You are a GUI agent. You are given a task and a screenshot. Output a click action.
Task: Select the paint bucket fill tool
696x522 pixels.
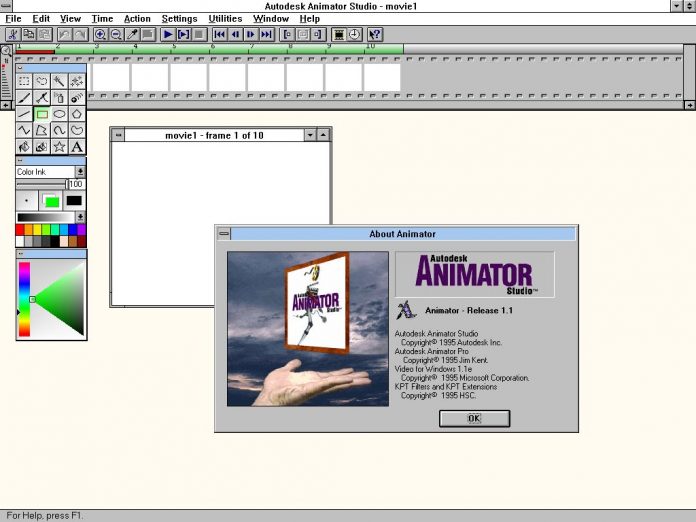[24, 147]
